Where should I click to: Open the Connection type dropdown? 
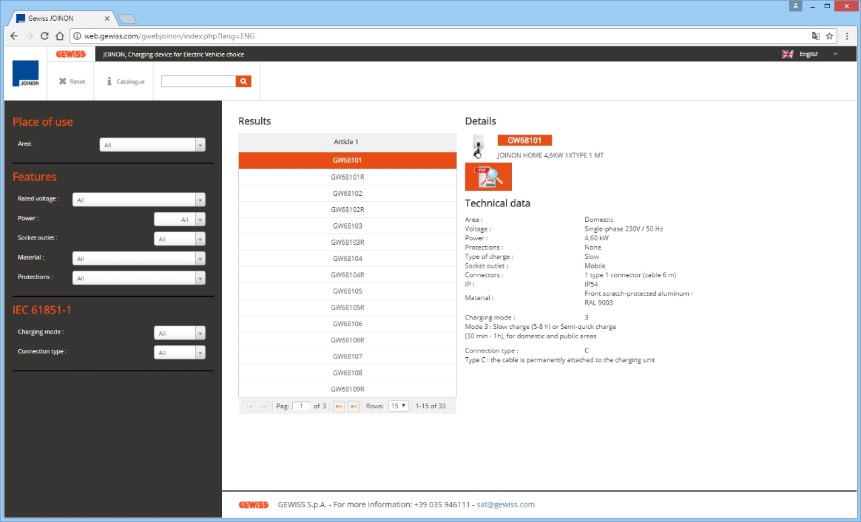[180, 352]
